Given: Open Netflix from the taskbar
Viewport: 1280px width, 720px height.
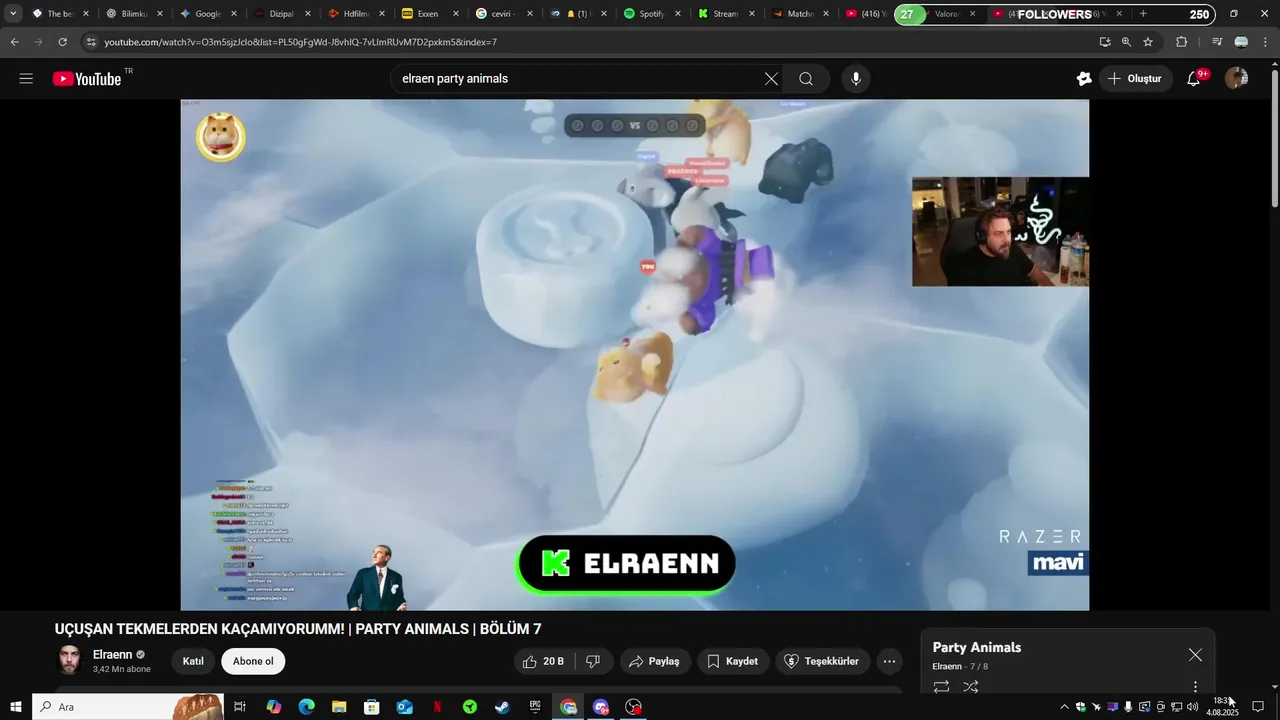Looking at the screenshot, I should click(x=437, y=707).
